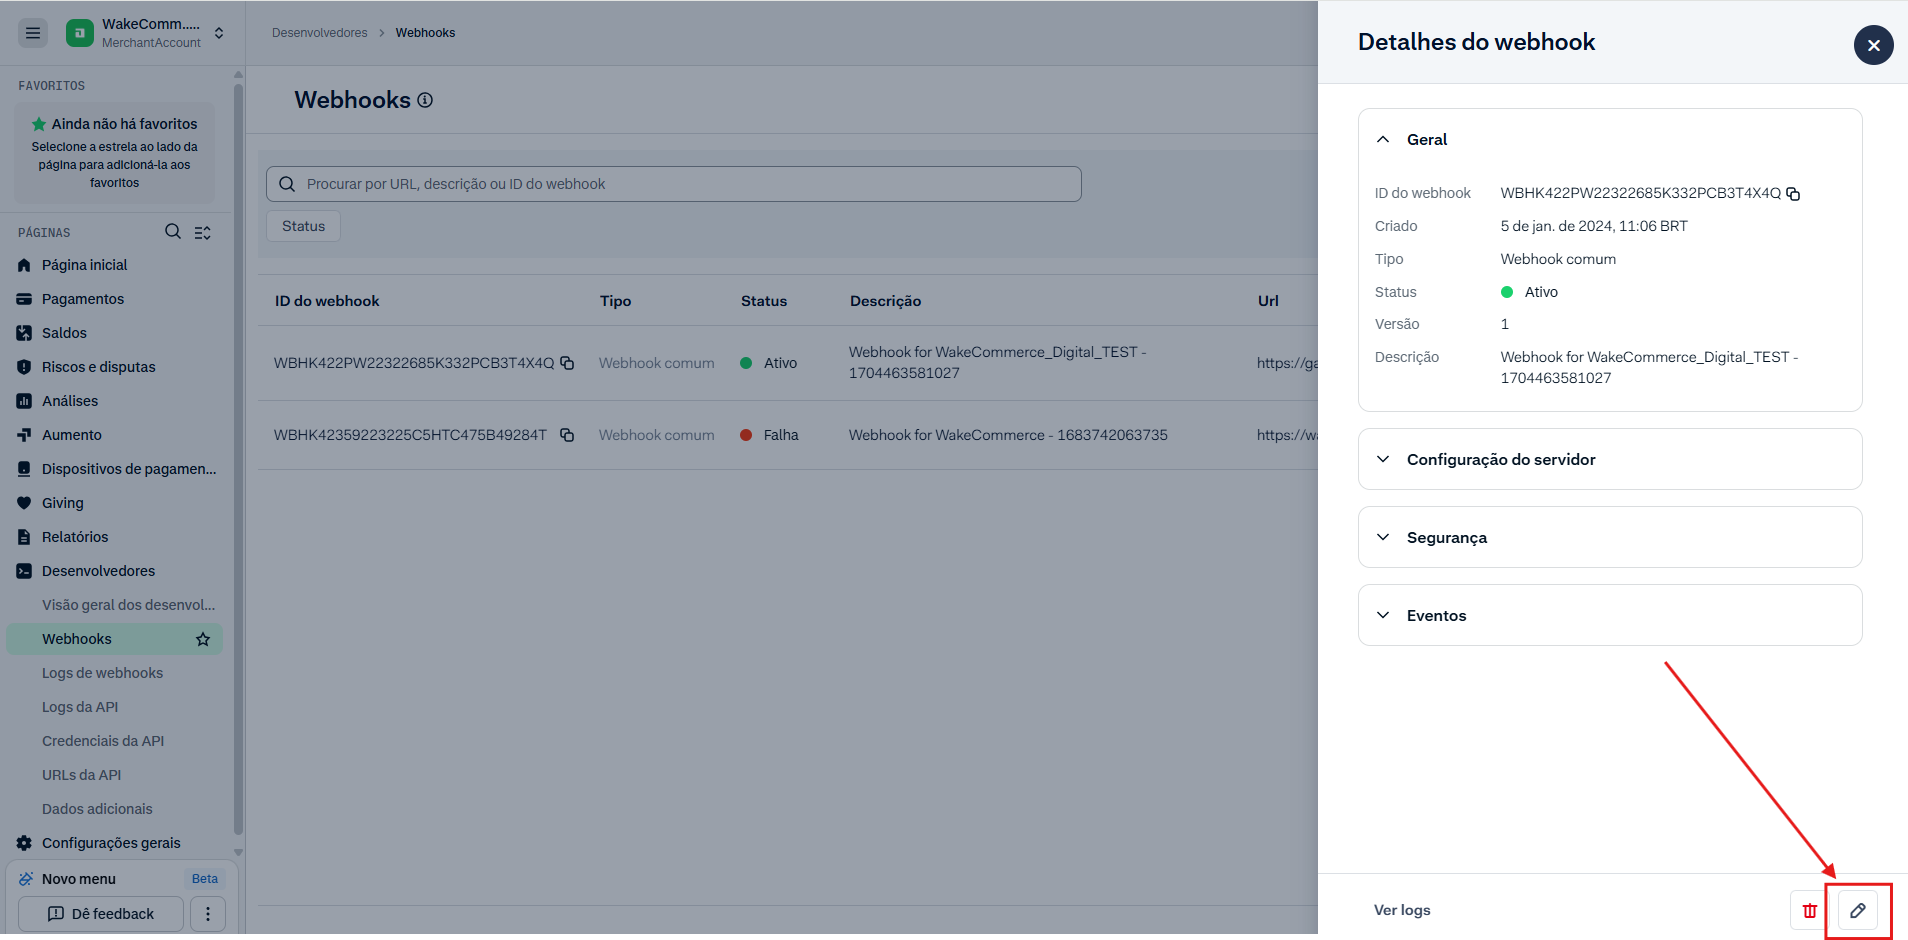Viewport: 1908px width, 940px height.
Task: Open the WakeComm account switcher
Action: 146,33
